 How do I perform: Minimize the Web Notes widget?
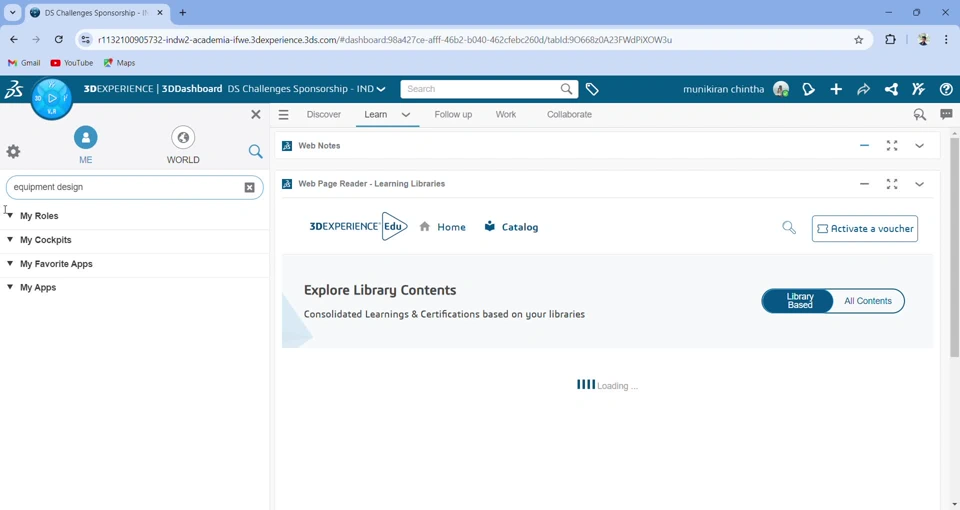(864, 146)
